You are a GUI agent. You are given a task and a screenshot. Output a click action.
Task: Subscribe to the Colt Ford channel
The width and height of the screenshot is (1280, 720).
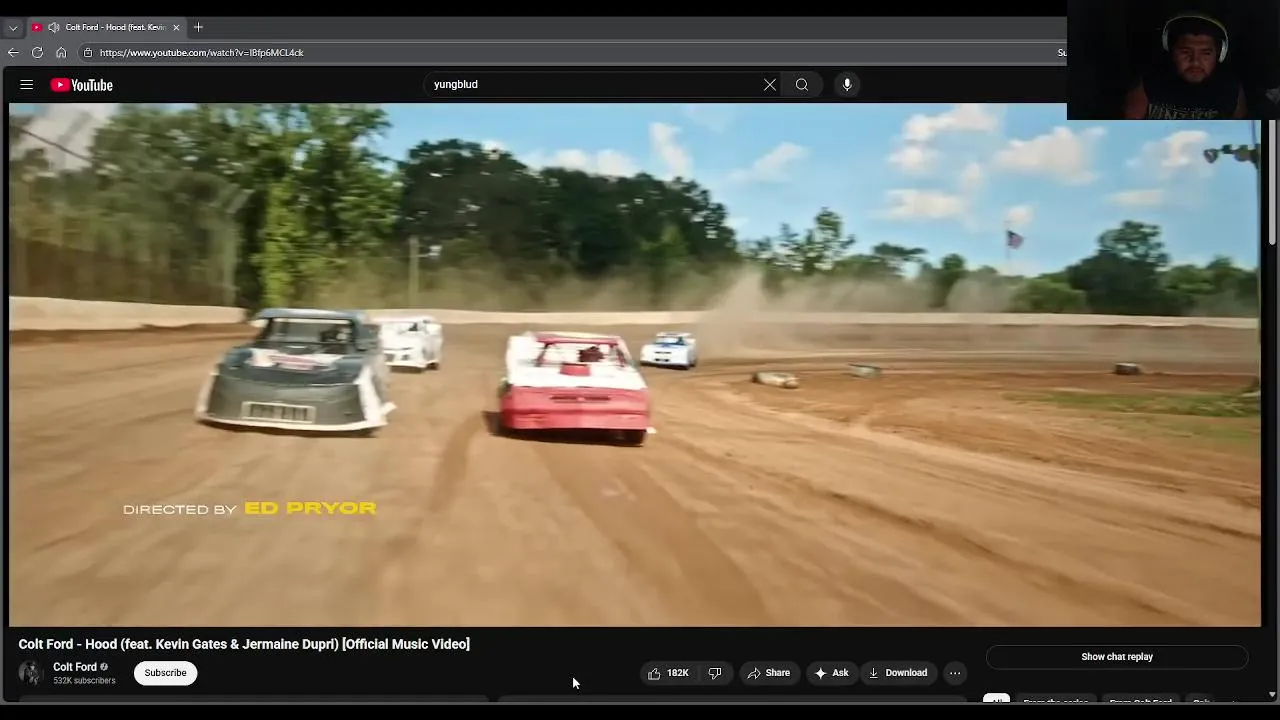[165, 673]
